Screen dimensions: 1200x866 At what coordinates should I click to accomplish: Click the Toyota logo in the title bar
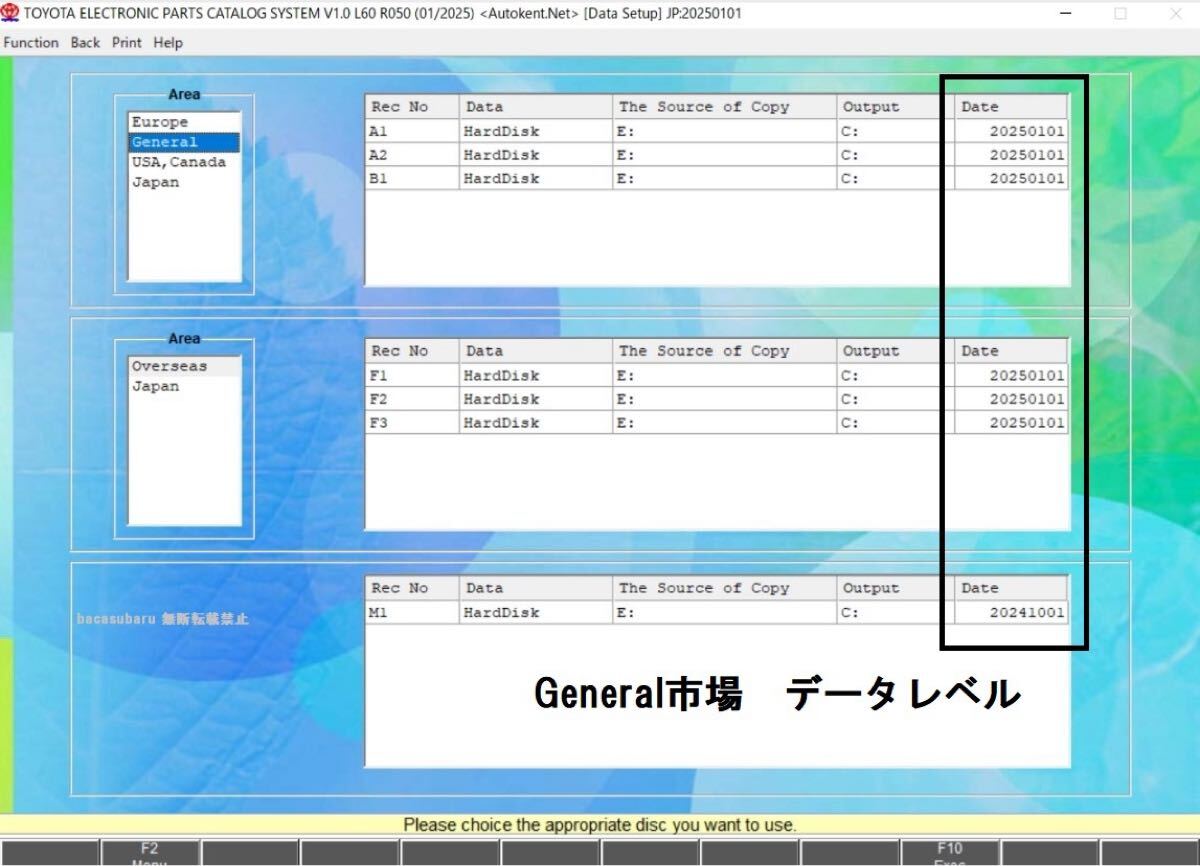tap(11, 14)
